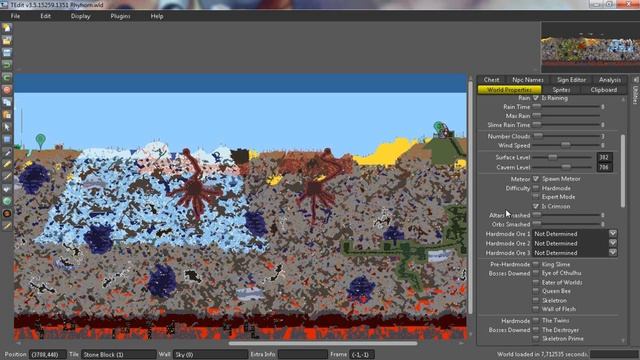Click the Number Clouds slider handle
Viewport: 640px width, 360px height.
[538, 136]
